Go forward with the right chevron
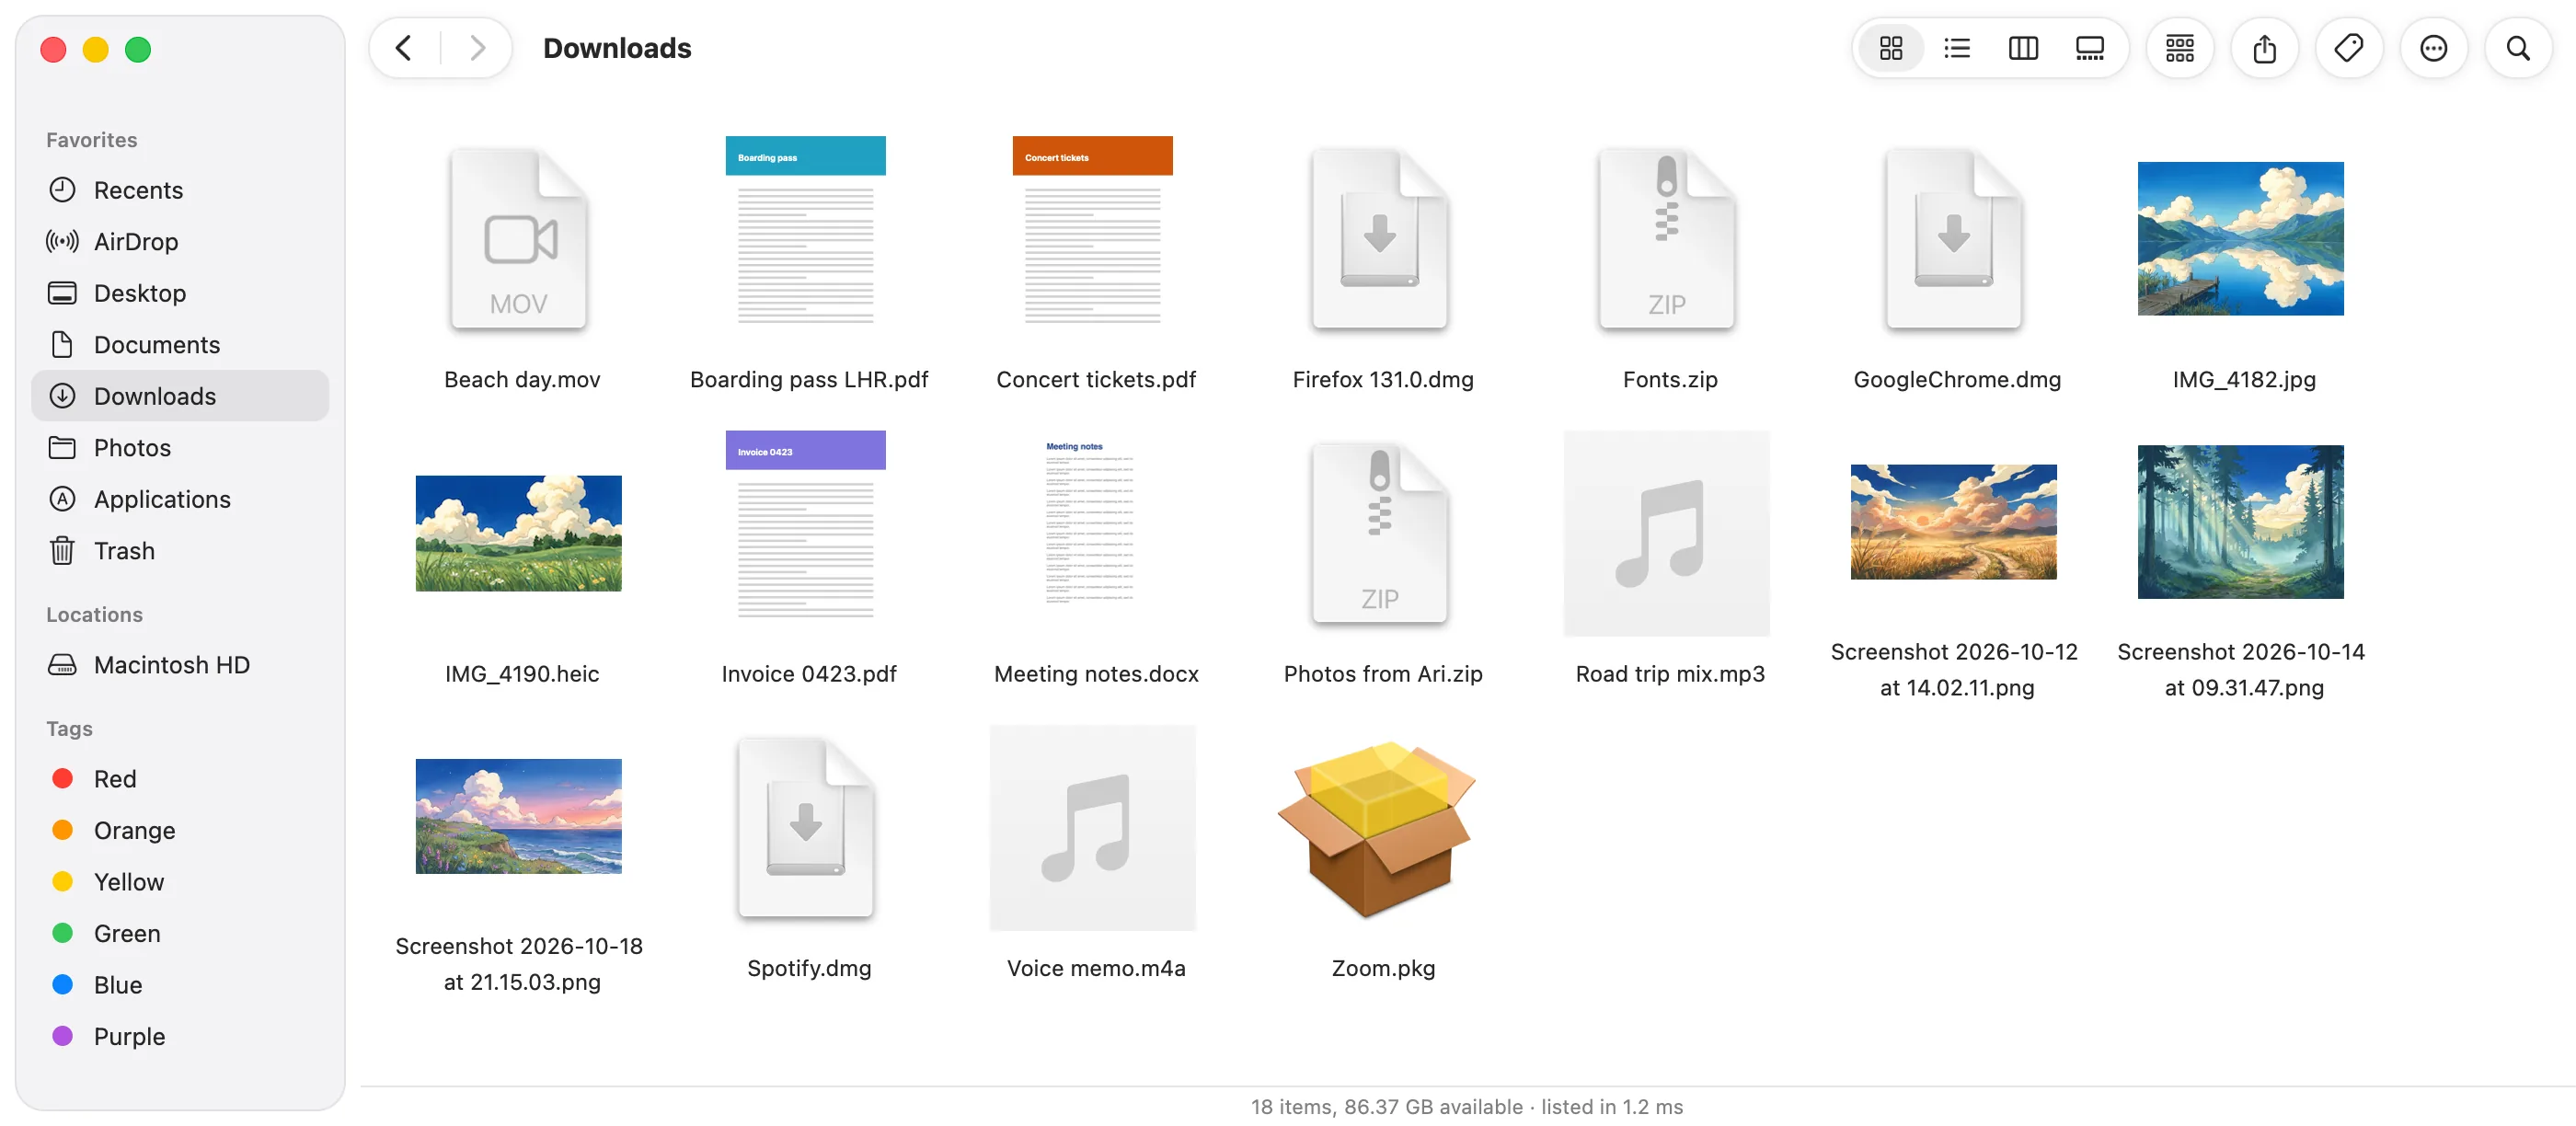 [477, 48]
